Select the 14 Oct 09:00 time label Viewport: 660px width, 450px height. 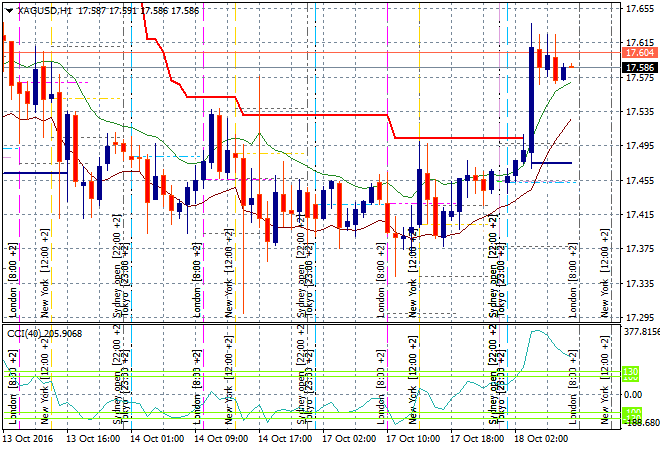point(222,438)
